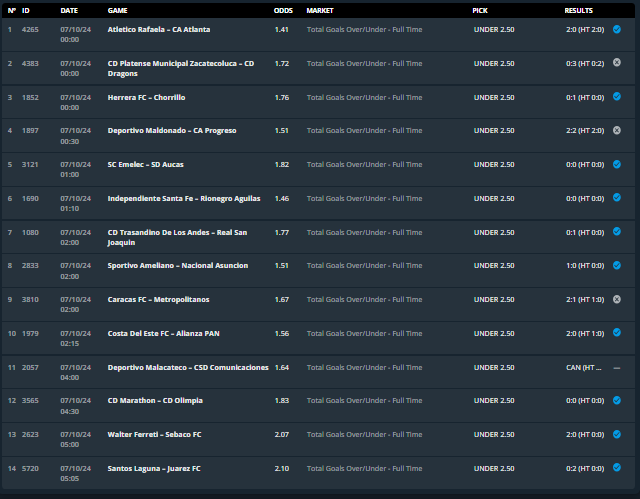Screen dimensions: 640x499
Task: Click the win checkmark for Santos Laguna – Juarez FC
Action: [617, 468]
